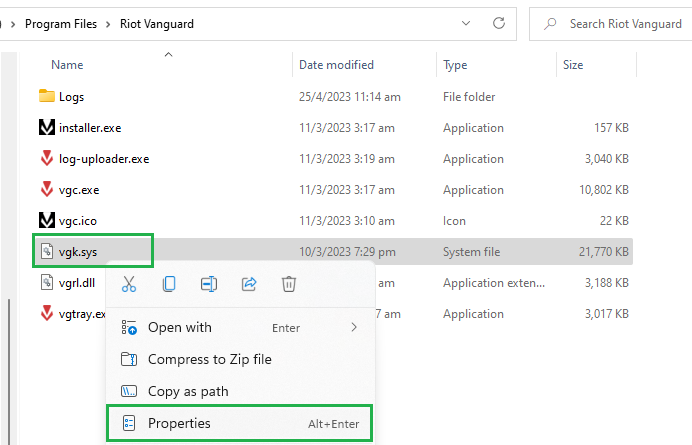Click 25/4/2023 11:14 am date
This screenshot has height=445, width=692.
pyautogui.click(x=350, y=97)
